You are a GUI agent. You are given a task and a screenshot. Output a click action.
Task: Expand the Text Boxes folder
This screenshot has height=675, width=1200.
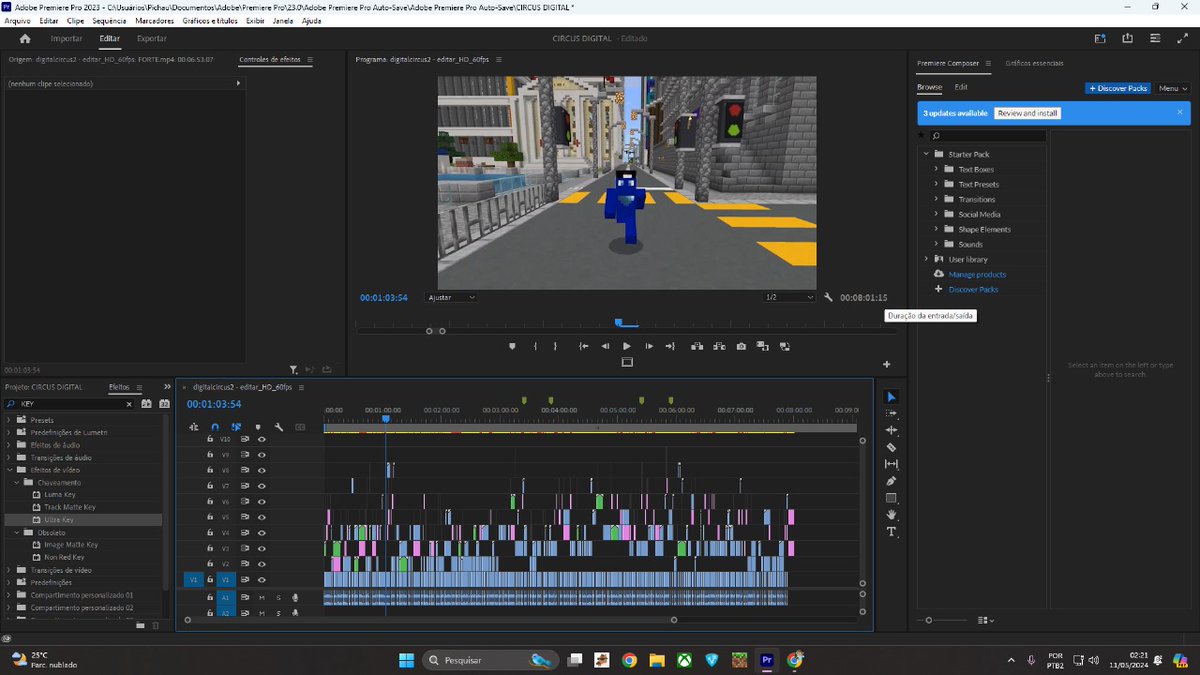937,169
